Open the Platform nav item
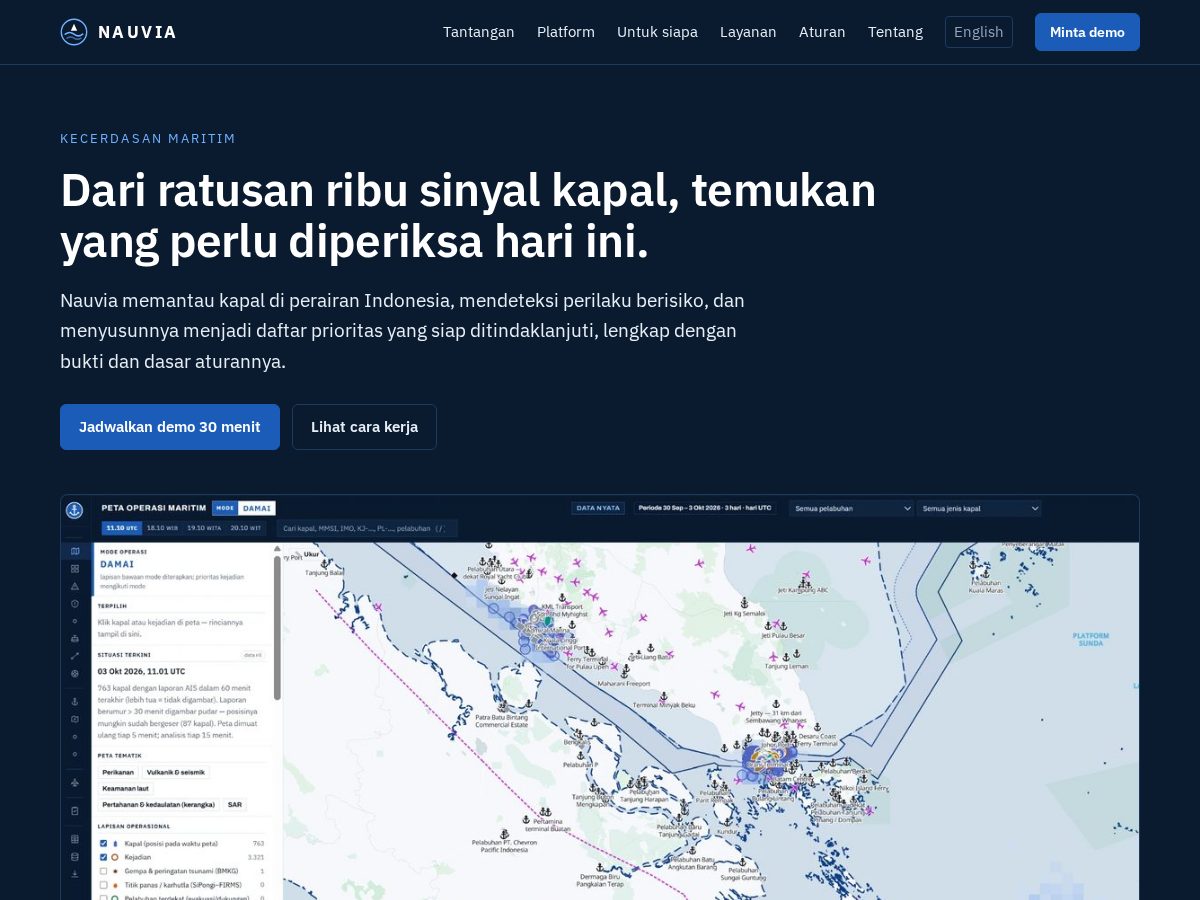 pos(566,32)
